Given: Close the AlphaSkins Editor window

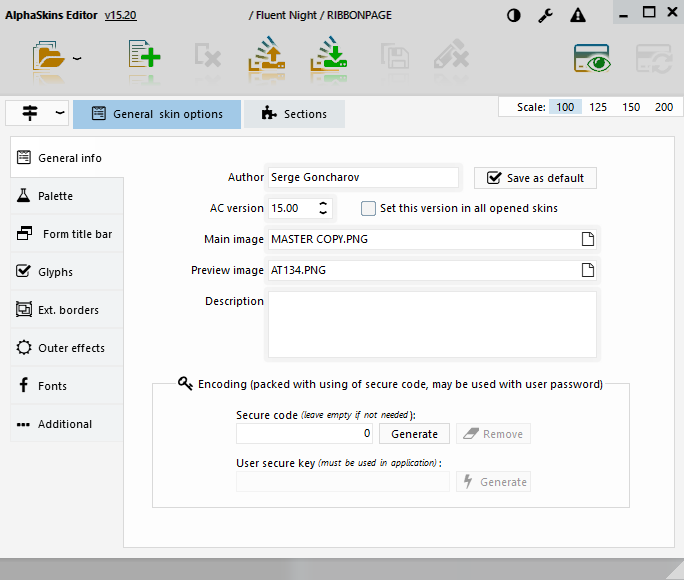Looking at the screenshot, I should (673, 12).
